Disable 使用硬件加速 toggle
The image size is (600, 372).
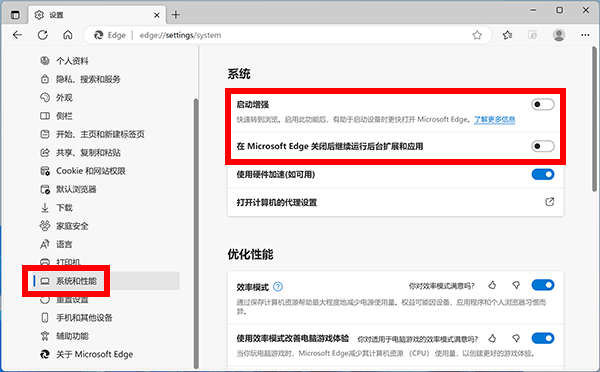(x=543, y=175)
